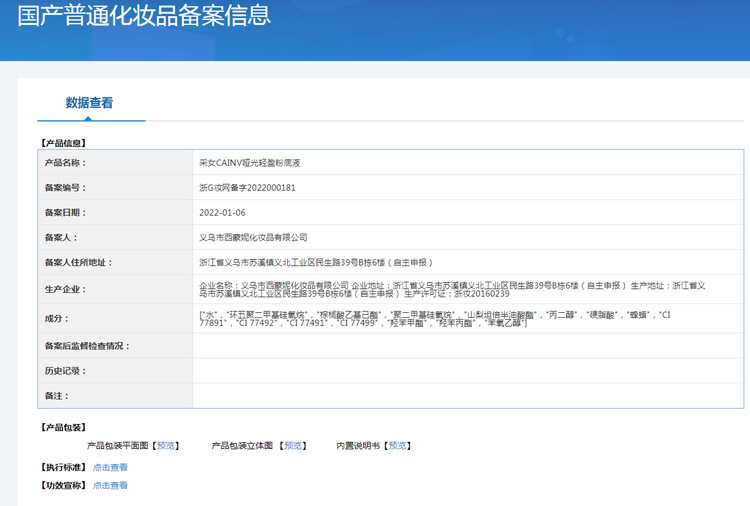Click the 生产企业 details text
750x506 pixels.
452,289
